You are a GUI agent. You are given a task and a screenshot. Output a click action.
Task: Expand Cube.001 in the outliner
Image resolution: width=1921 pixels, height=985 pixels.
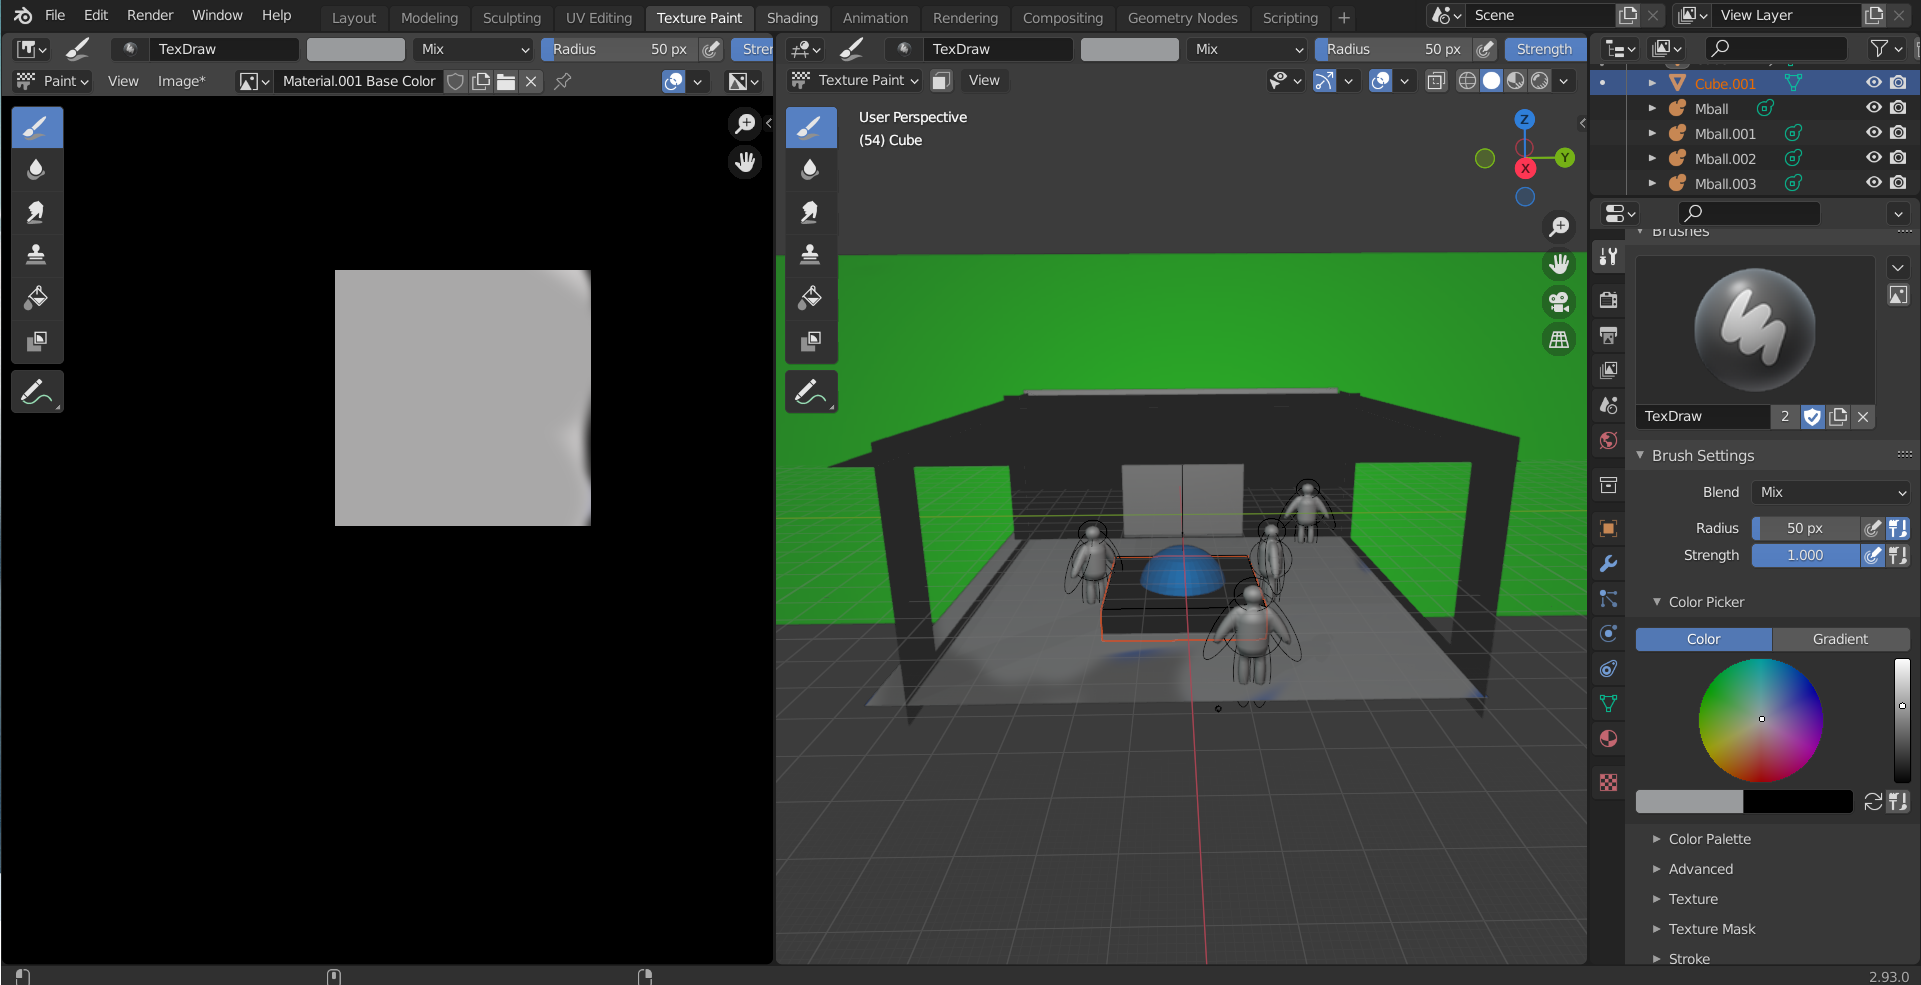point(1652,83)
